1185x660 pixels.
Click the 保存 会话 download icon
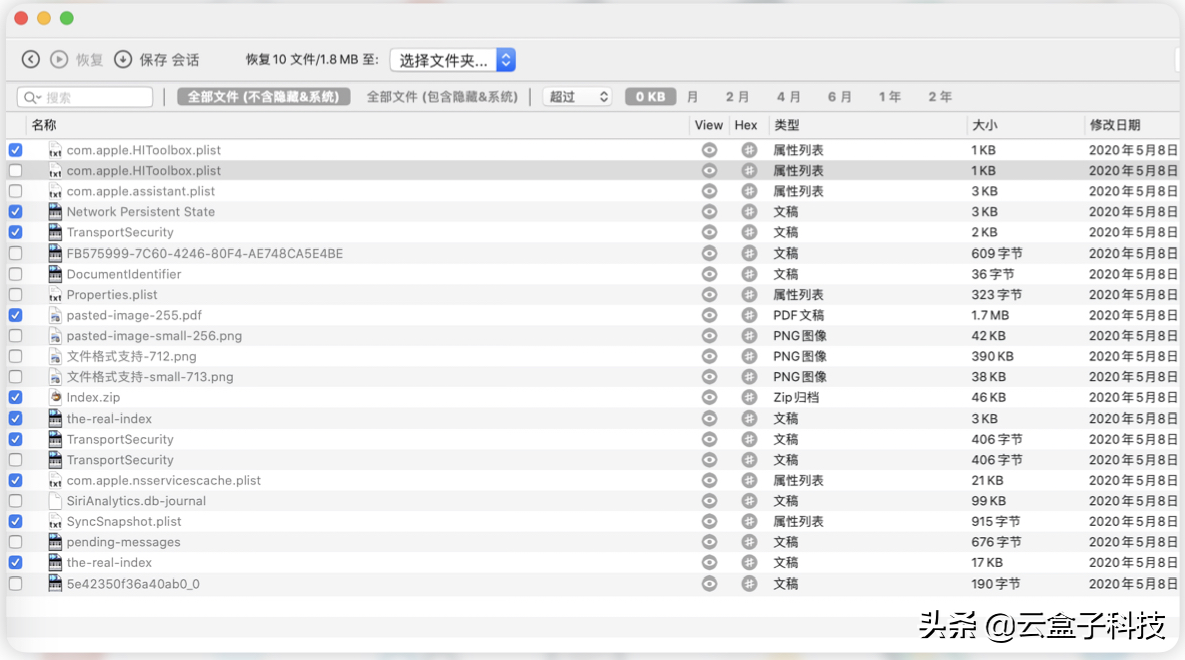(123, 60)
